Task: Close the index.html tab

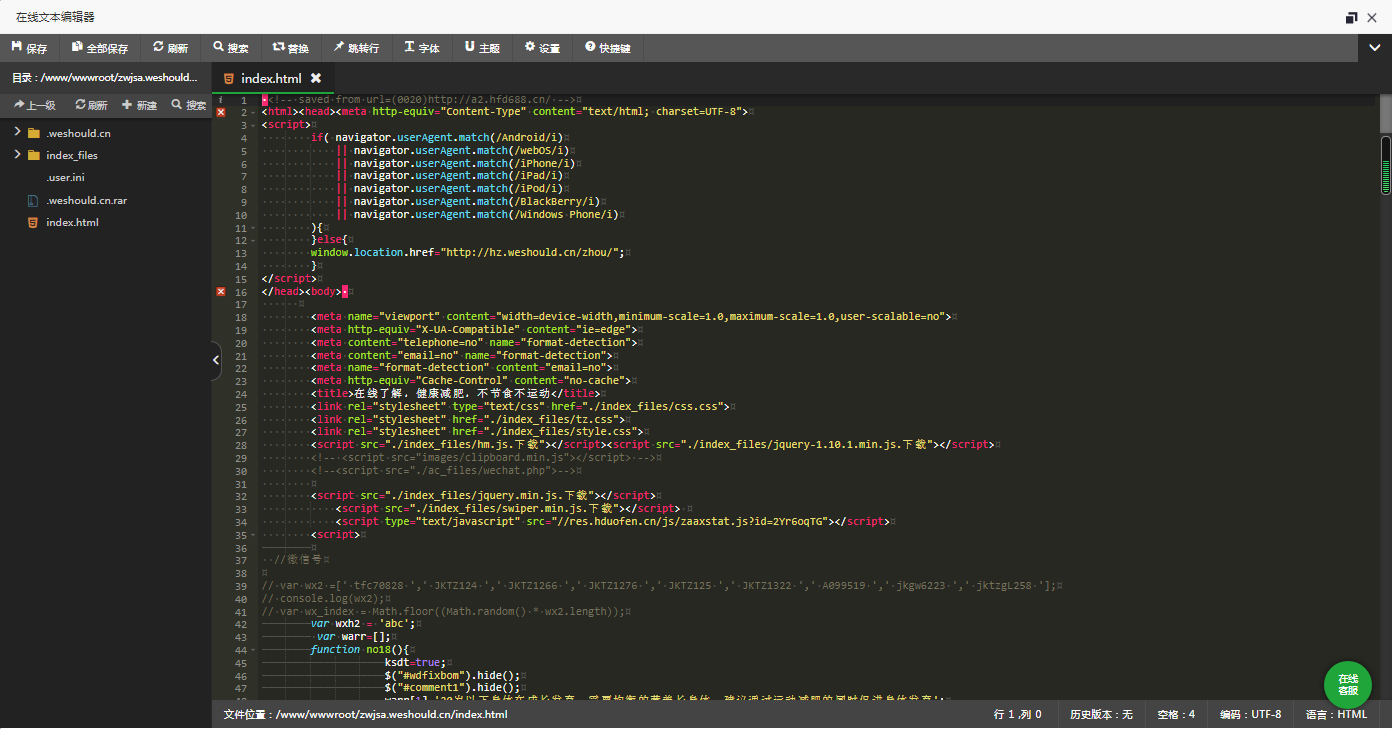Action: [x=316, y=78]
